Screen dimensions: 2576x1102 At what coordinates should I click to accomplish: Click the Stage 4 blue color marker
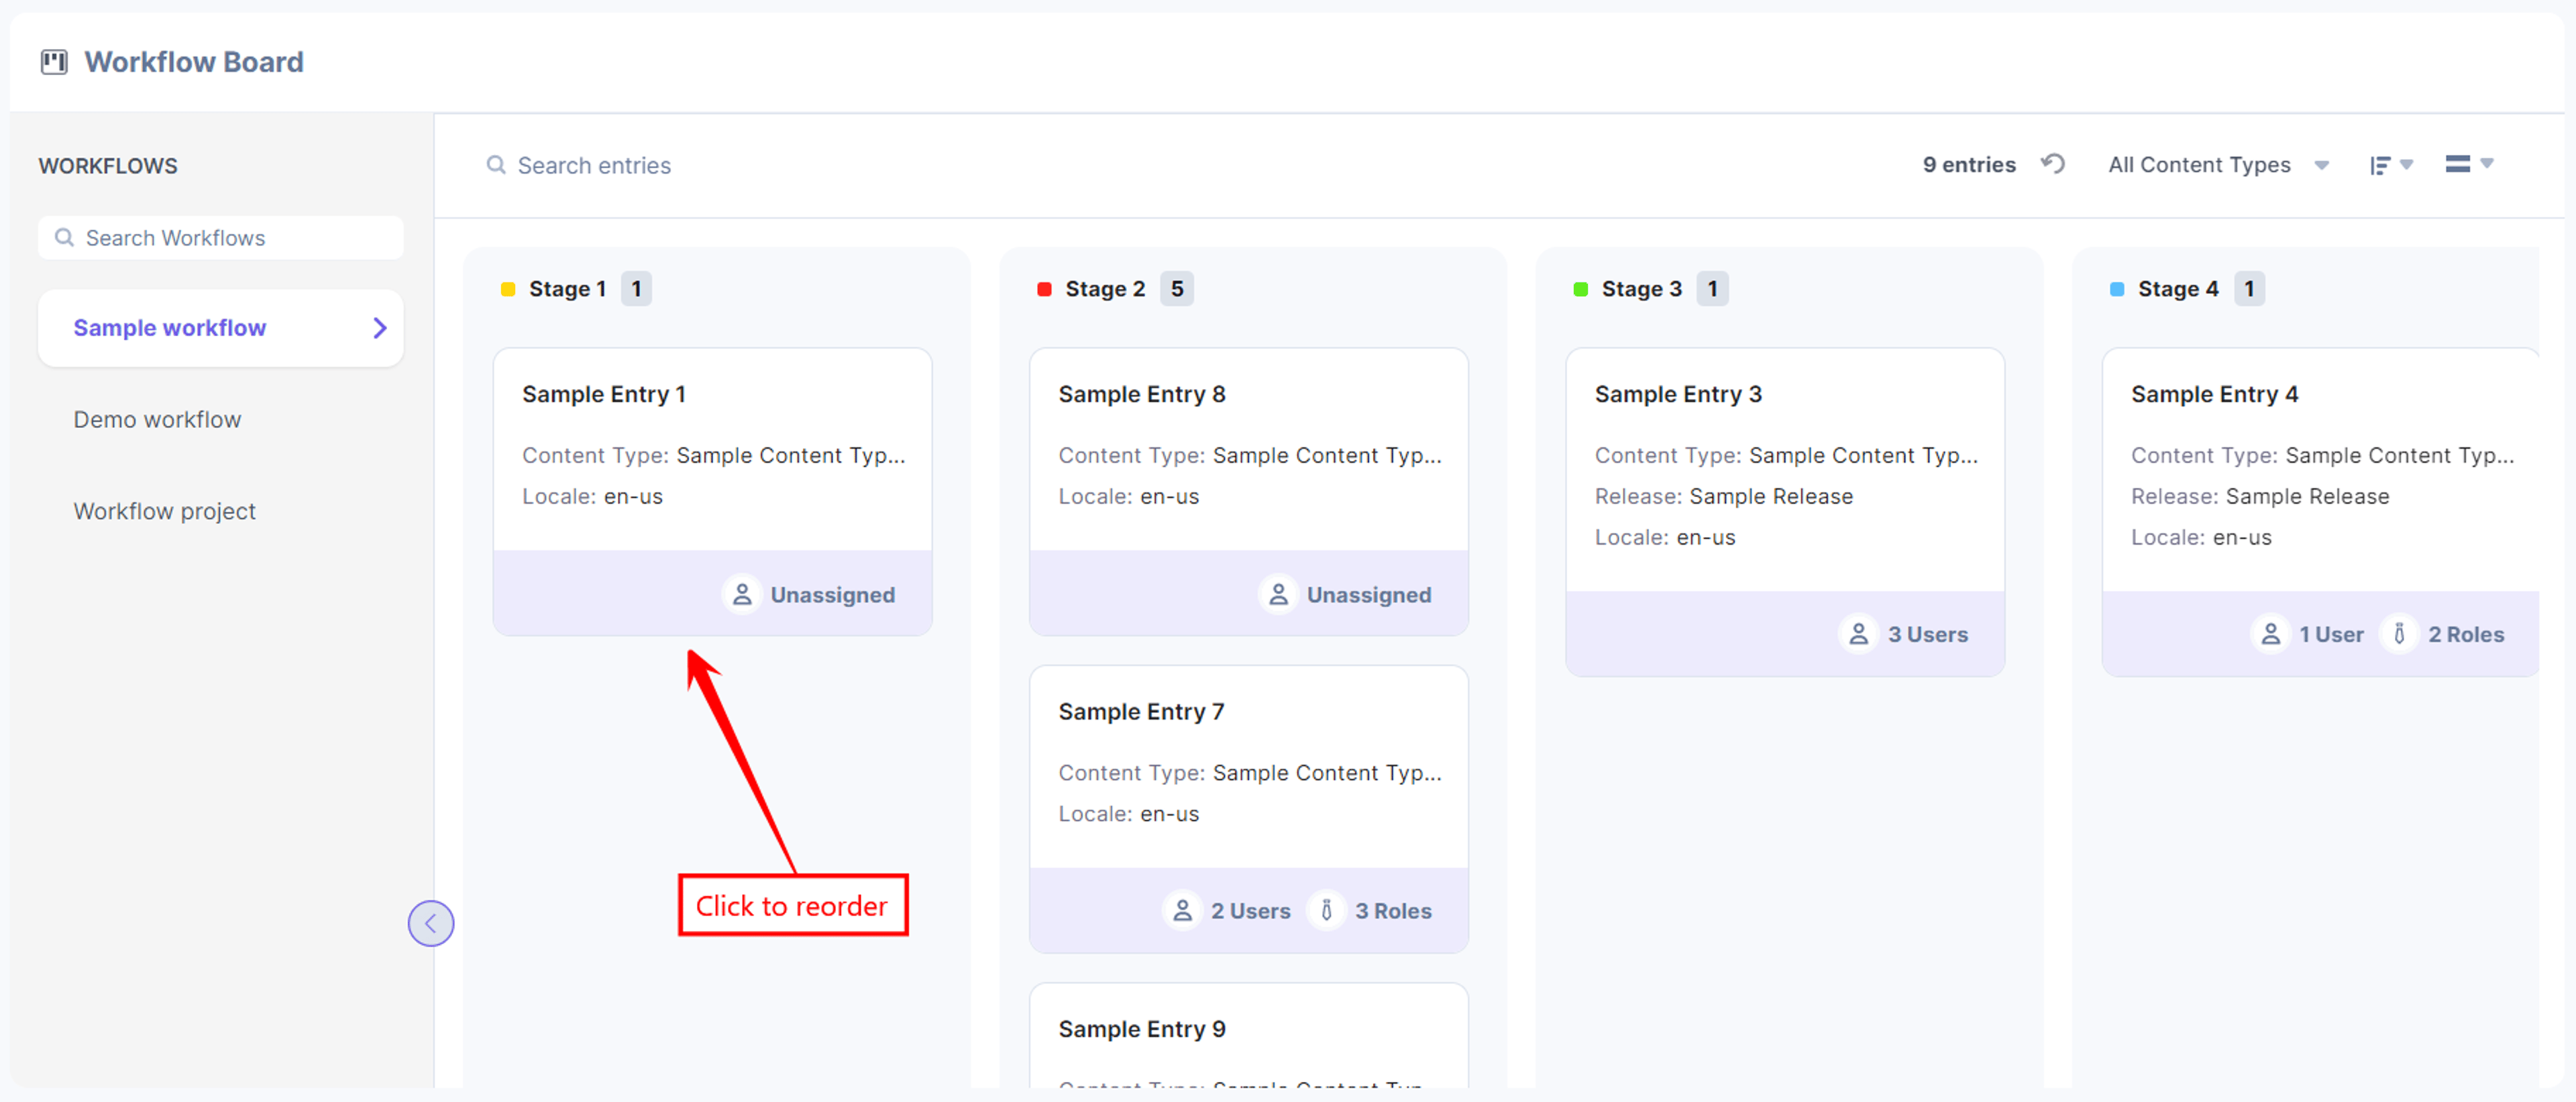pos(2117,290)
